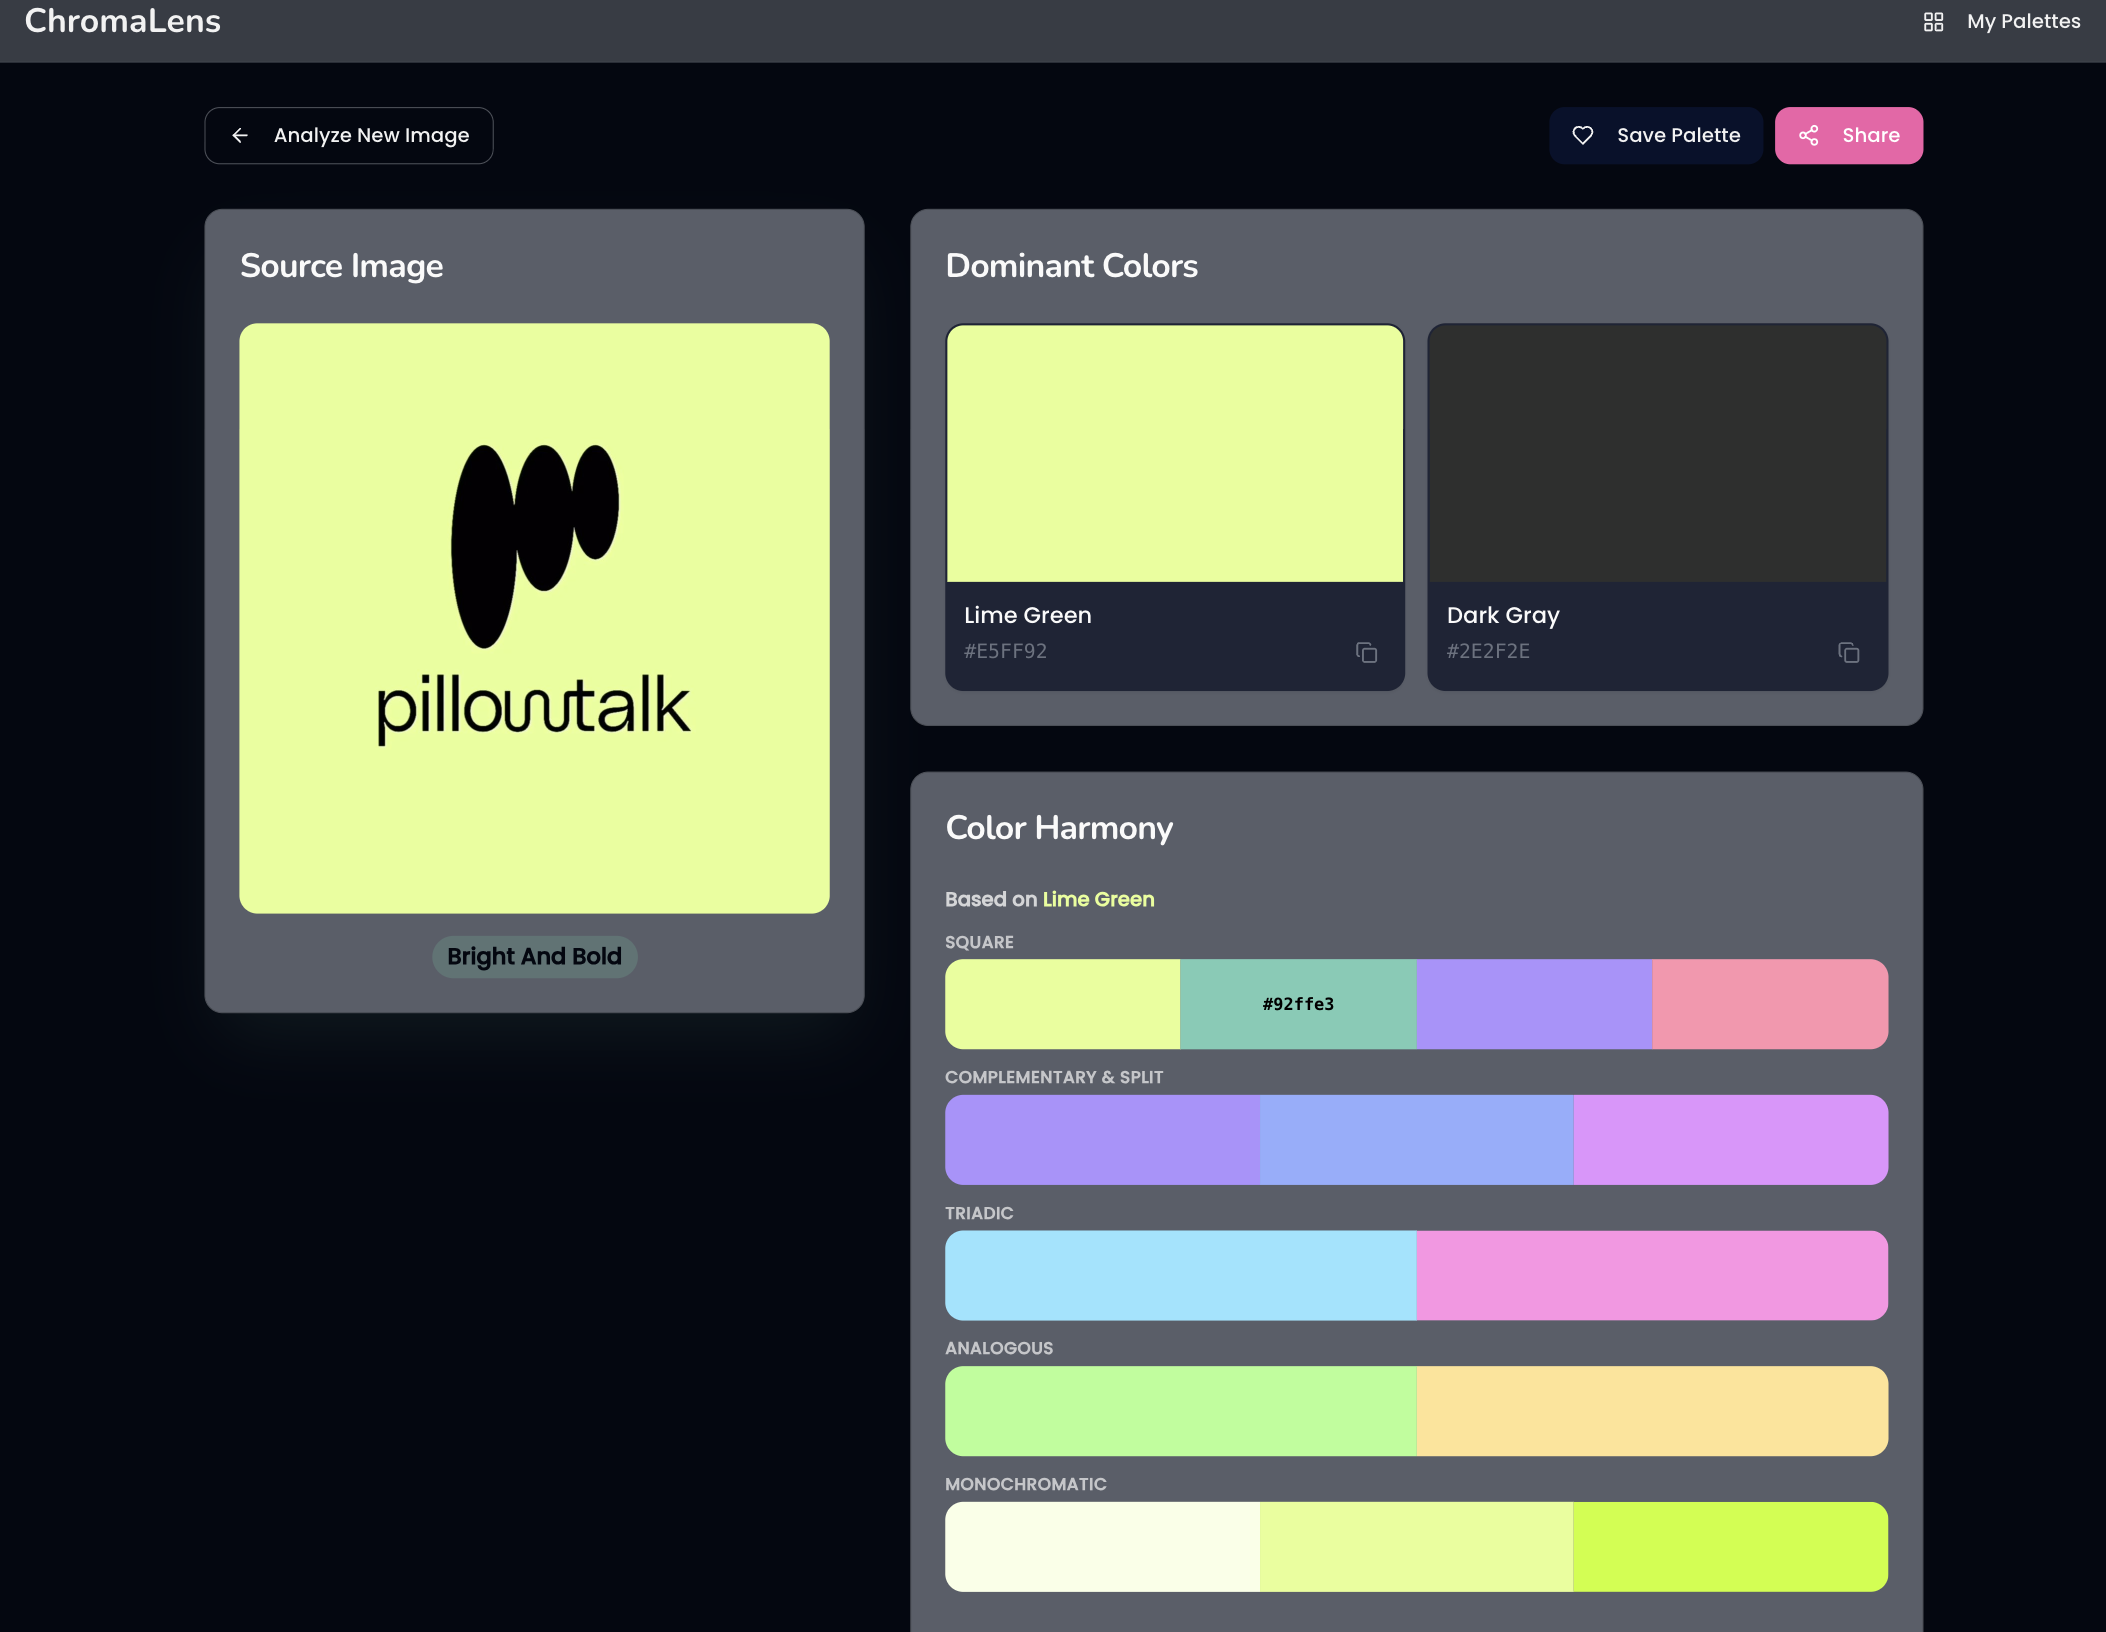2106x1632 pixels.
Task: Click the share network icon
Action: point(1808,135)
